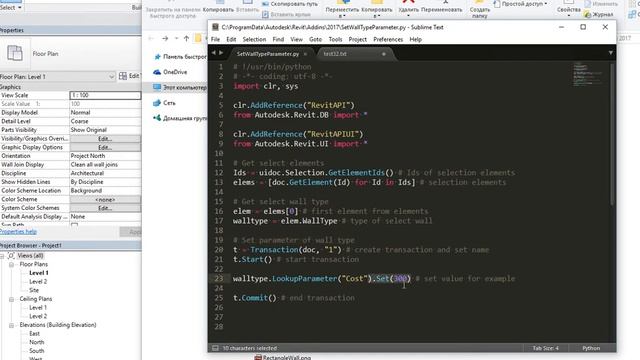This screenshot has width=640, height=360.
Task: Open Revit Select dropdown
Action: [x=11, y=7]
